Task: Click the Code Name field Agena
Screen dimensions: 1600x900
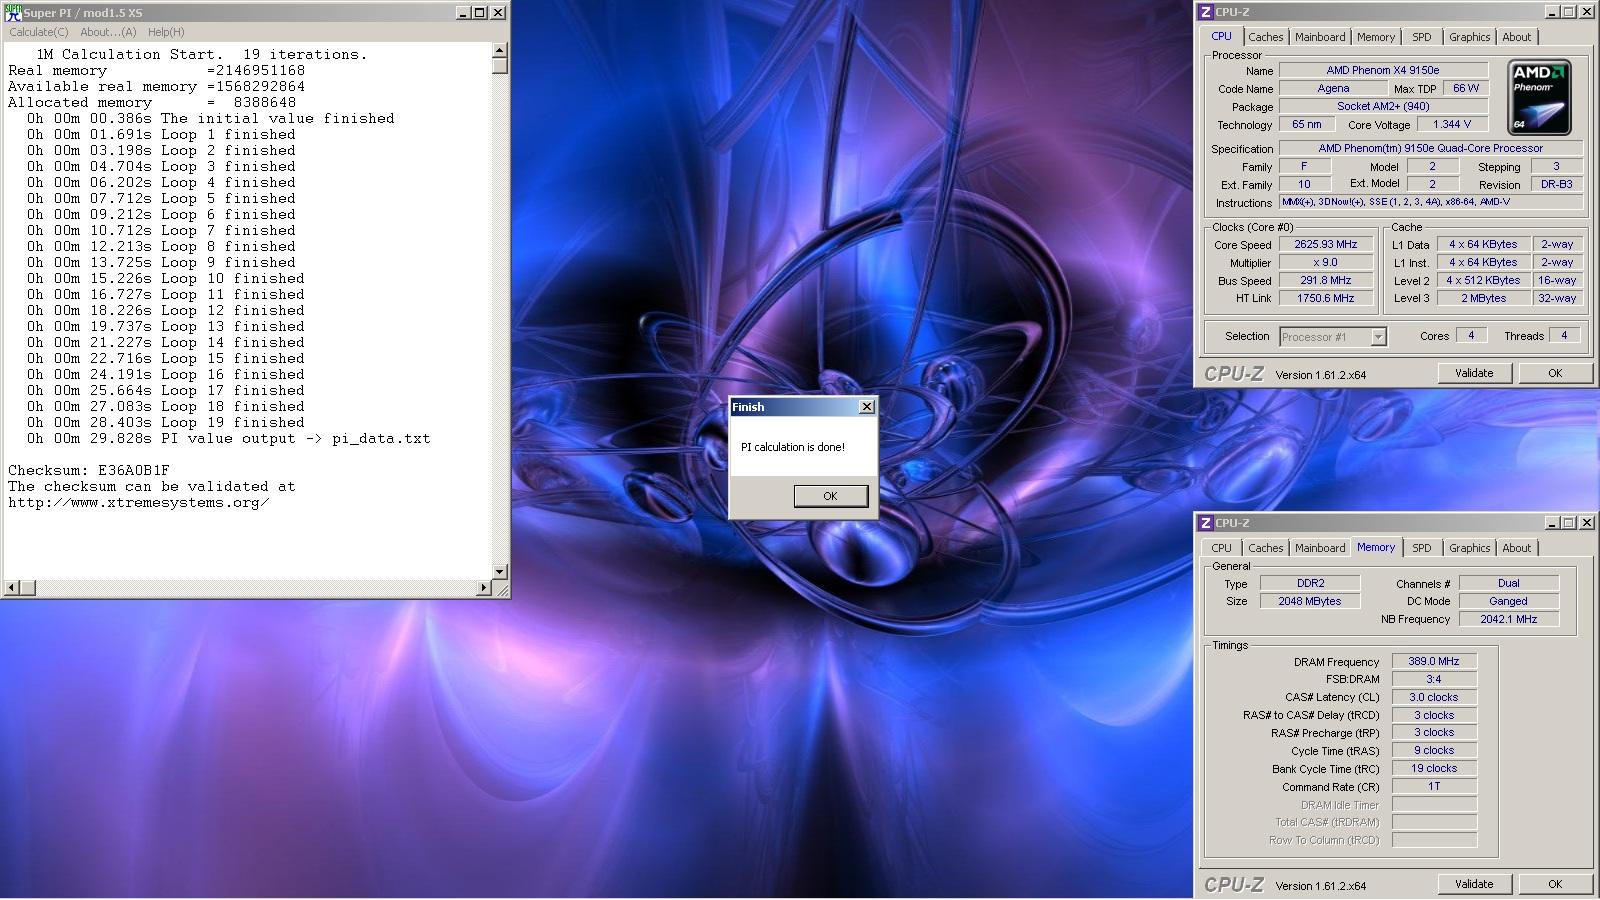Action: click(x=1333, y=88)
